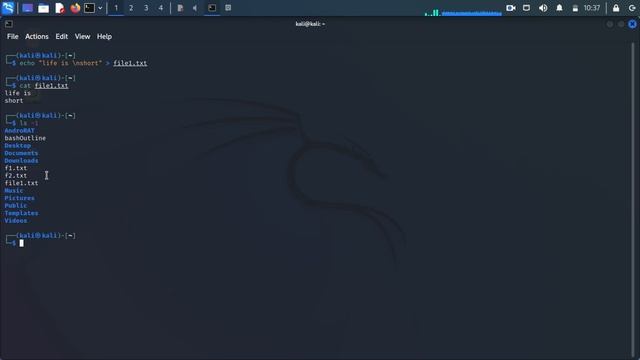
Task: Open the View menu
Action: [82, 37]
